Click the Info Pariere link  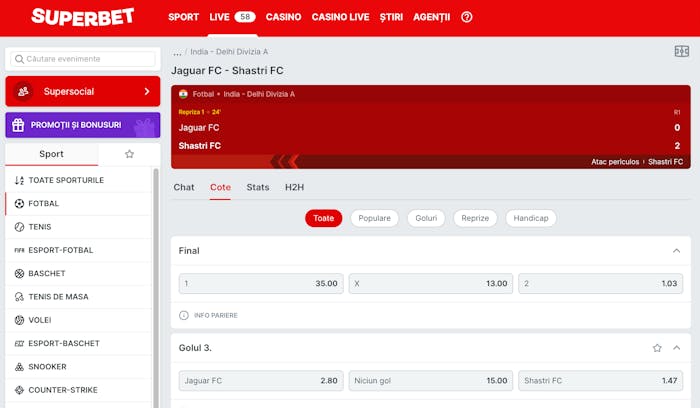tap(216, 316)
